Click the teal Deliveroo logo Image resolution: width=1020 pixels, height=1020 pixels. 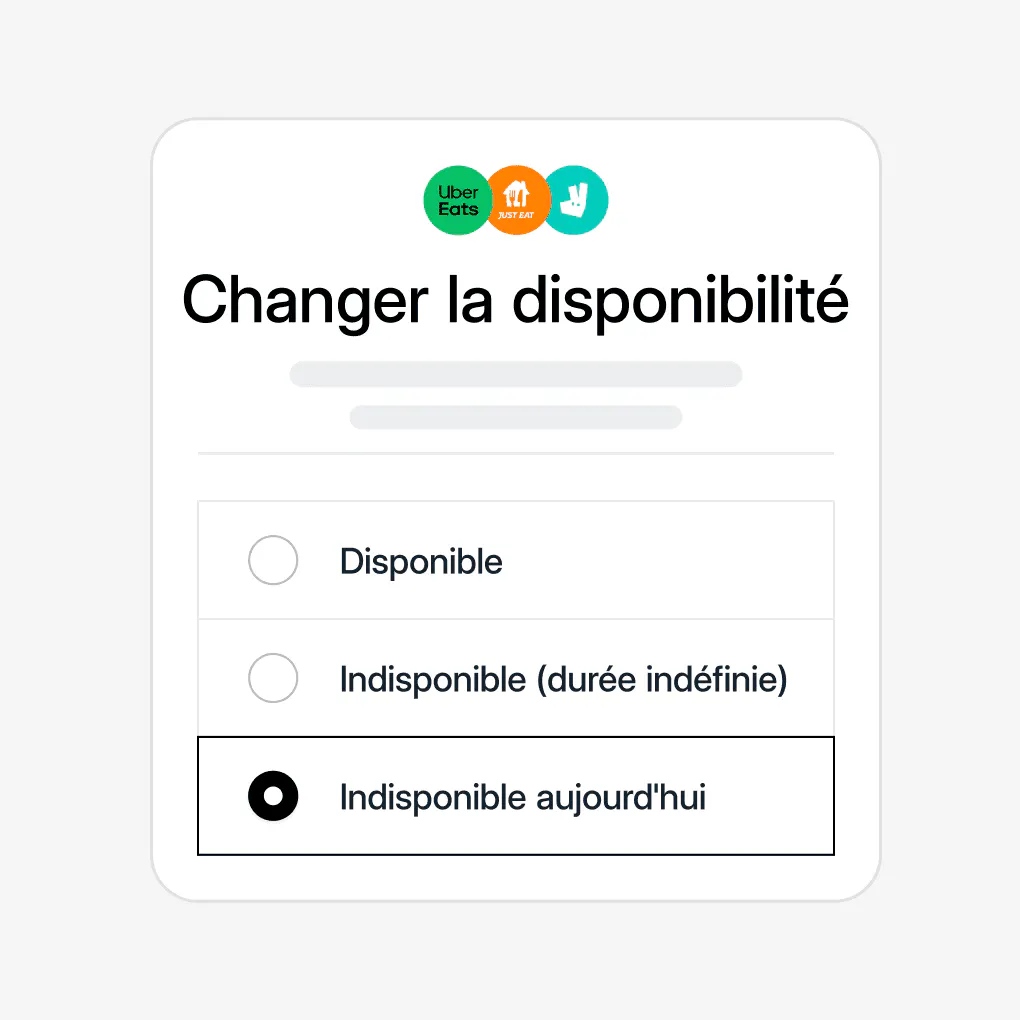[x=577, y=200]
